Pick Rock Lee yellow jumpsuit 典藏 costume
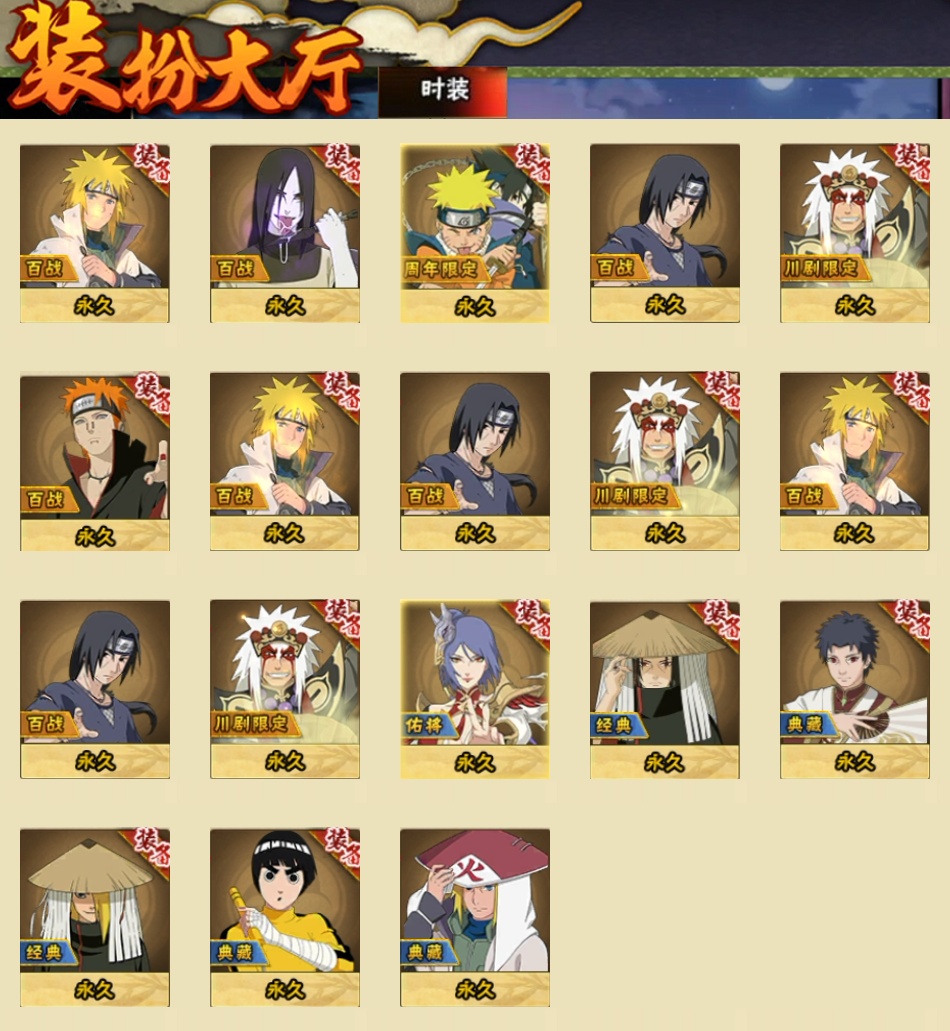The height and width of the screenshot is (1031, 950). point(285,917)
